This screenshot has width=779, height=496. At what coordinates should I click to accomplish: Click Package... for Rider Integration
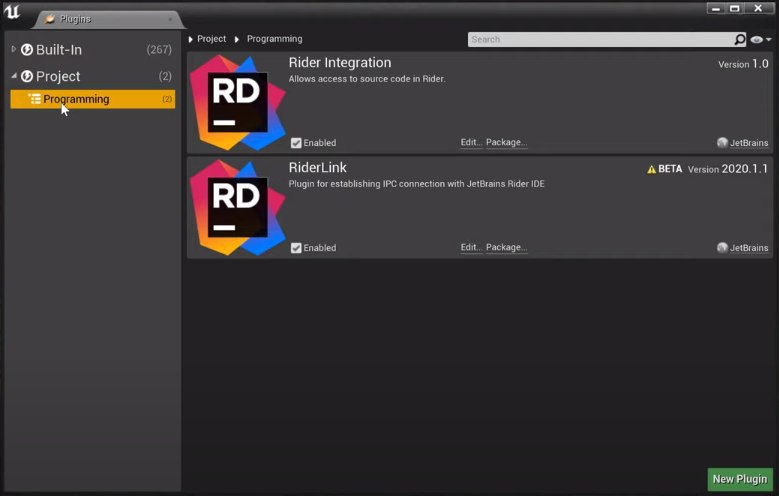(506, 142)
